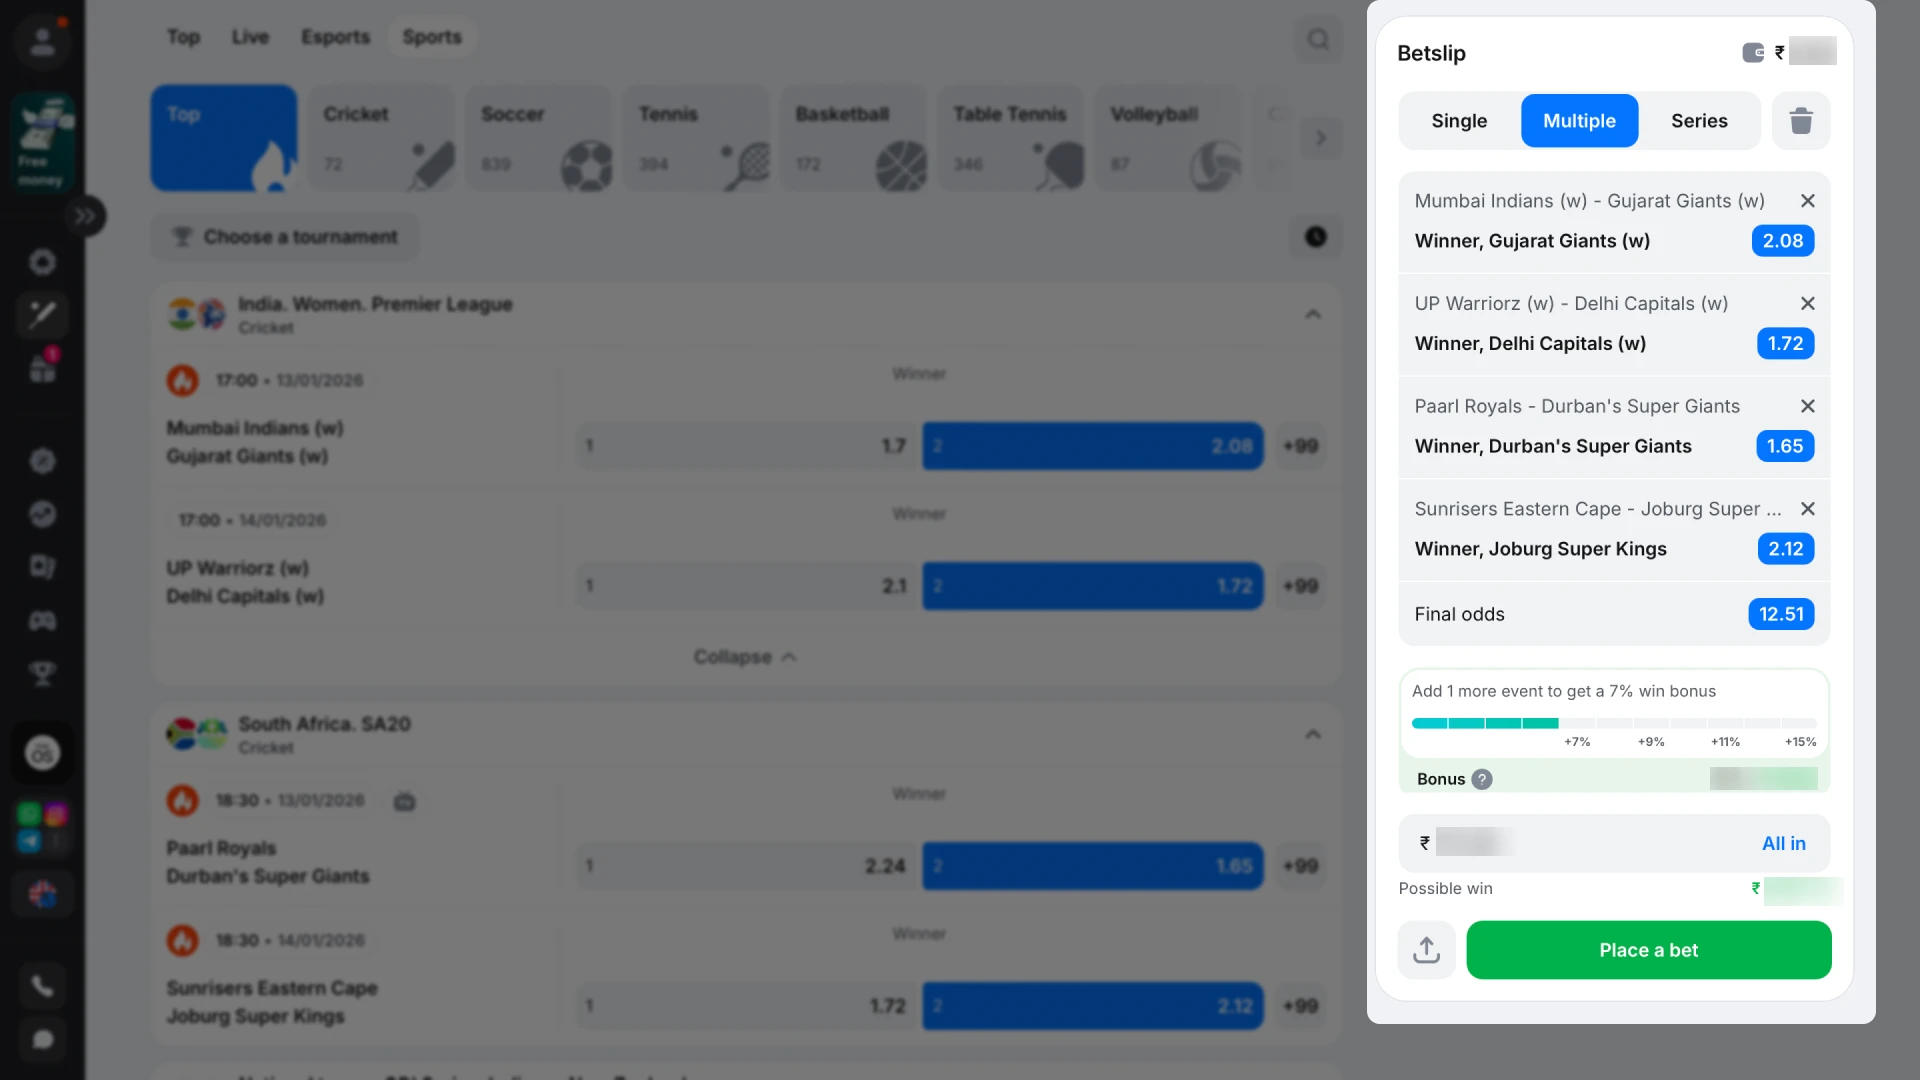Click the trash icon to clear the betslip
The image size is (1920, 1080).
(1801, 121)
